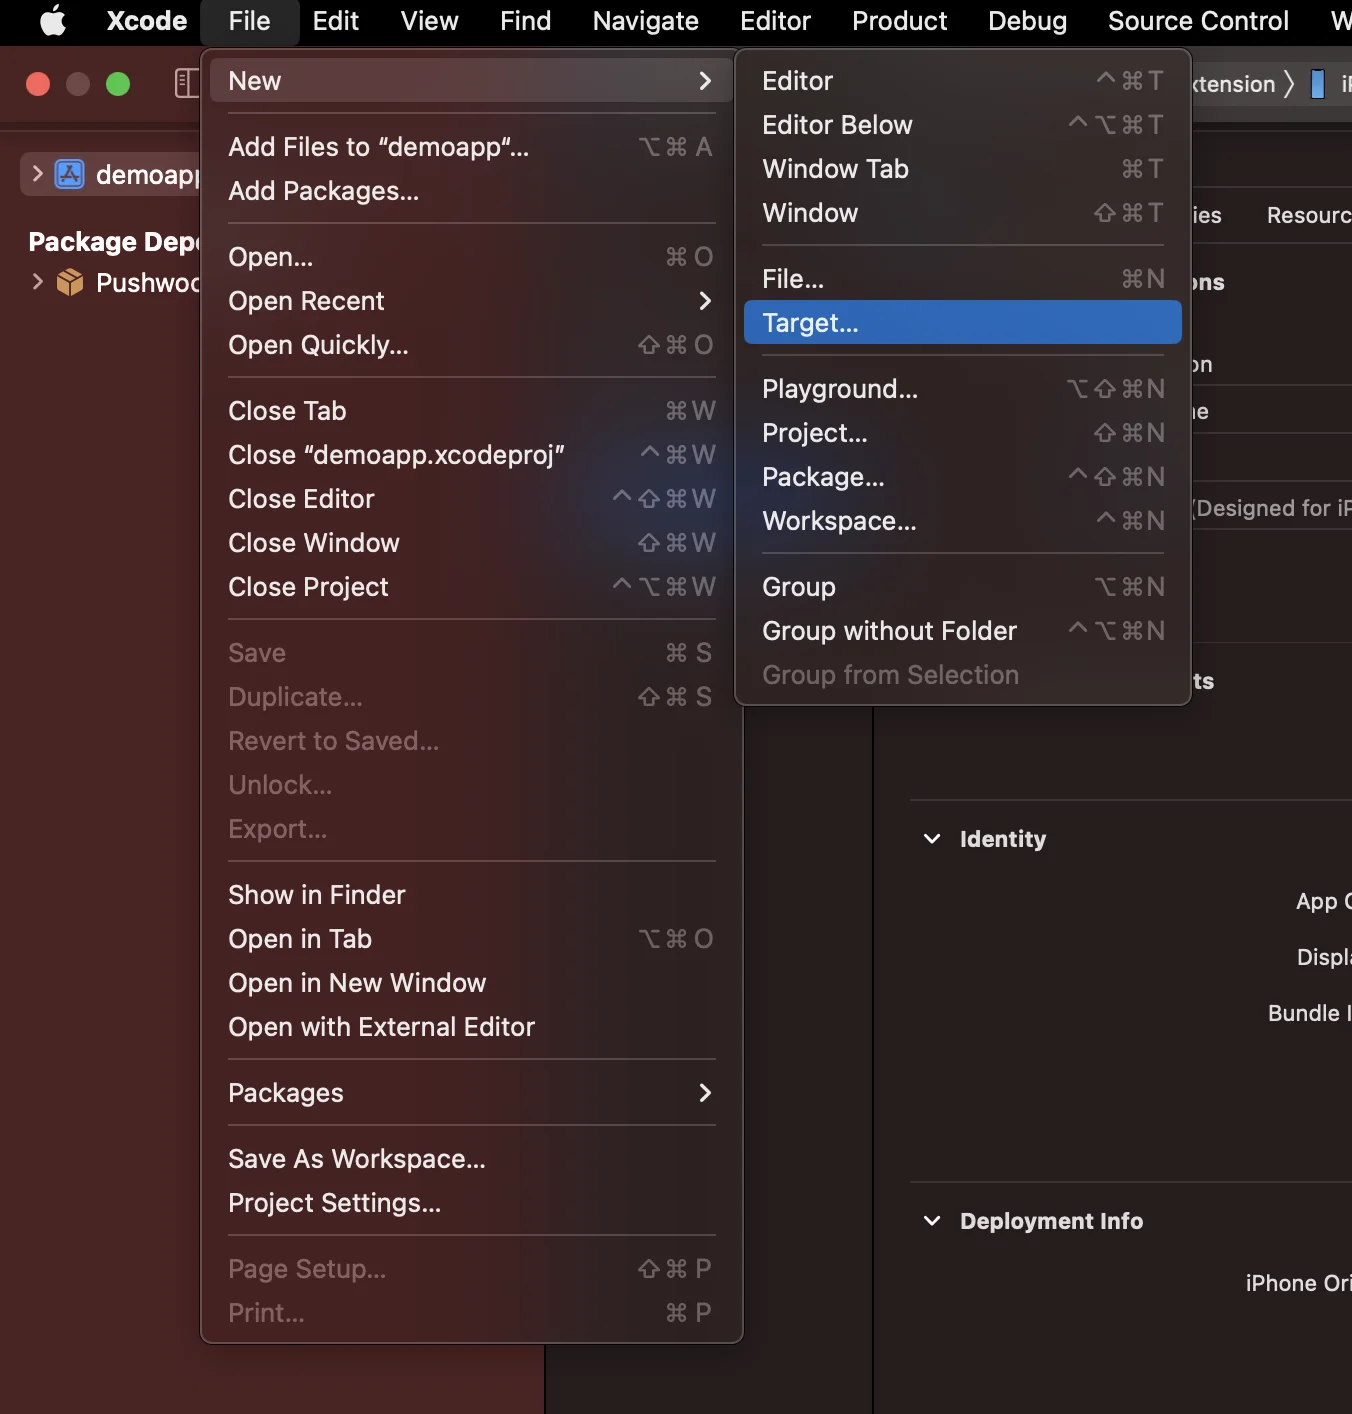Expand the Pushwoosh package dependency
Viewport: 1352px width, 1414px height.
[37, 282]
